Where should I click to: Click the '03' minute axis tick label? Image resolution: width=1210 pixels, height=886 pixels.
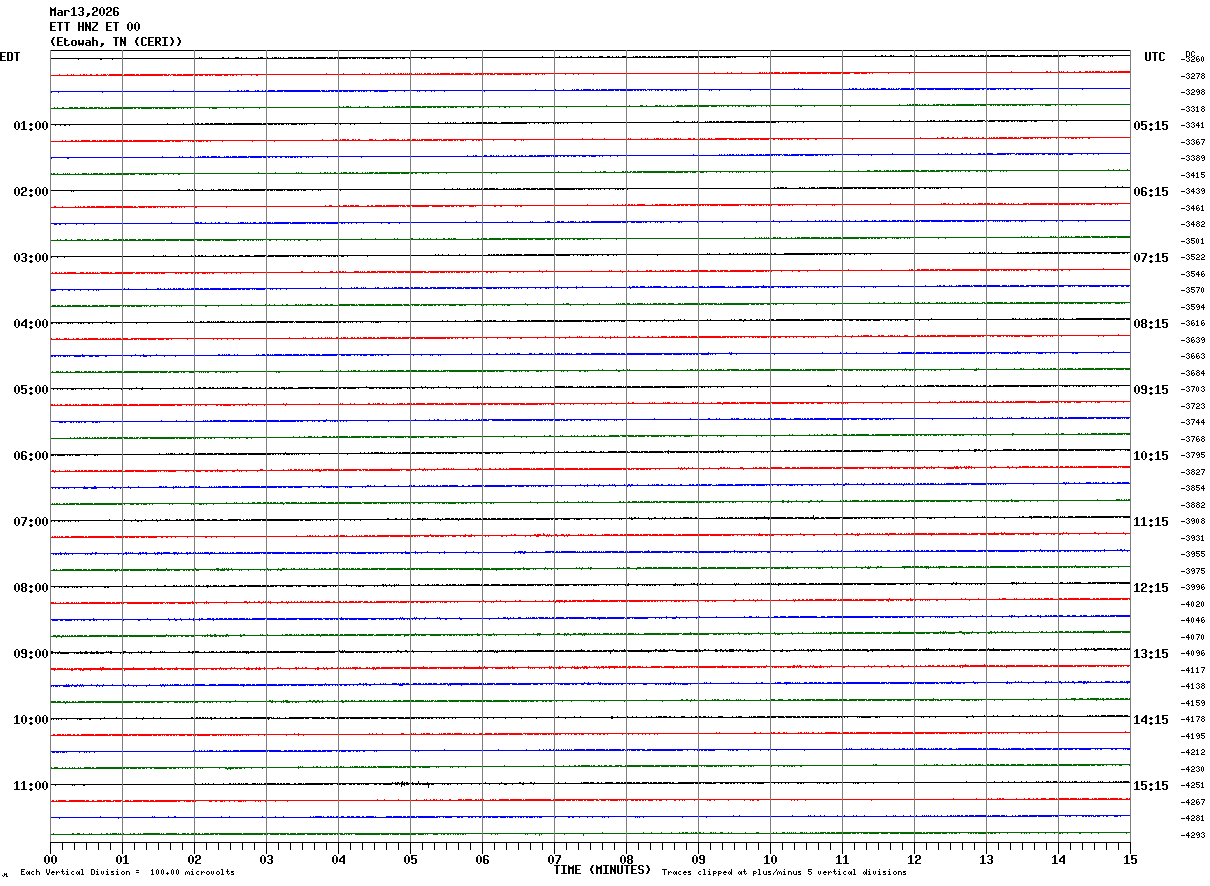click(266, 859)
